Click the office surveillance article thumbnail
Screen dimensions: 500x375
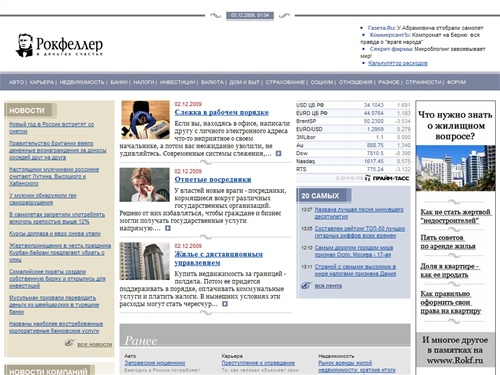pyautogui.click(x=145, y=120)
